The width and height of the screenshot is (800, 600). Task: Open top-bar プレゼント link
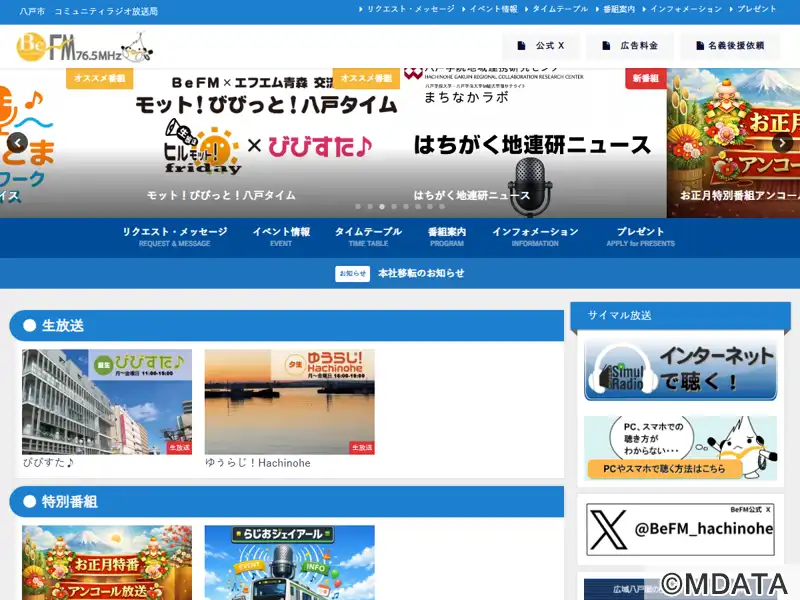pos(753,9)
